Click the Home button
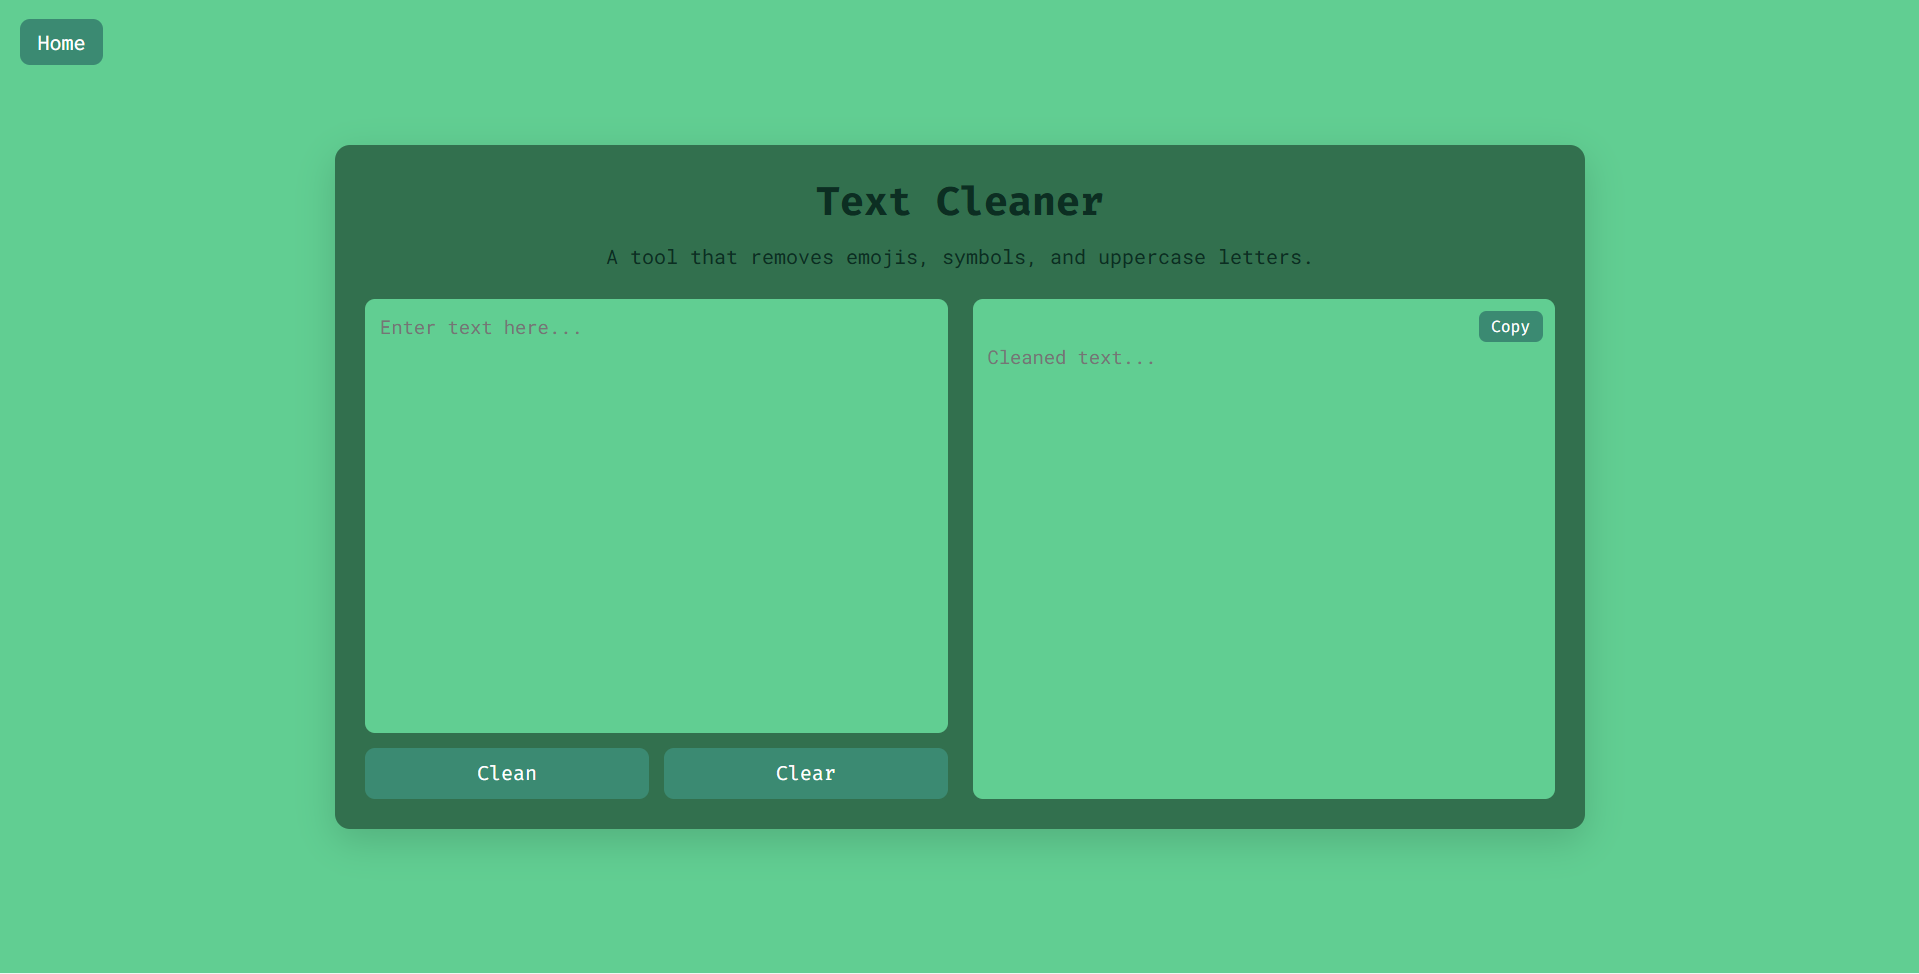1919x974 pixels. (x=61, y=42)
